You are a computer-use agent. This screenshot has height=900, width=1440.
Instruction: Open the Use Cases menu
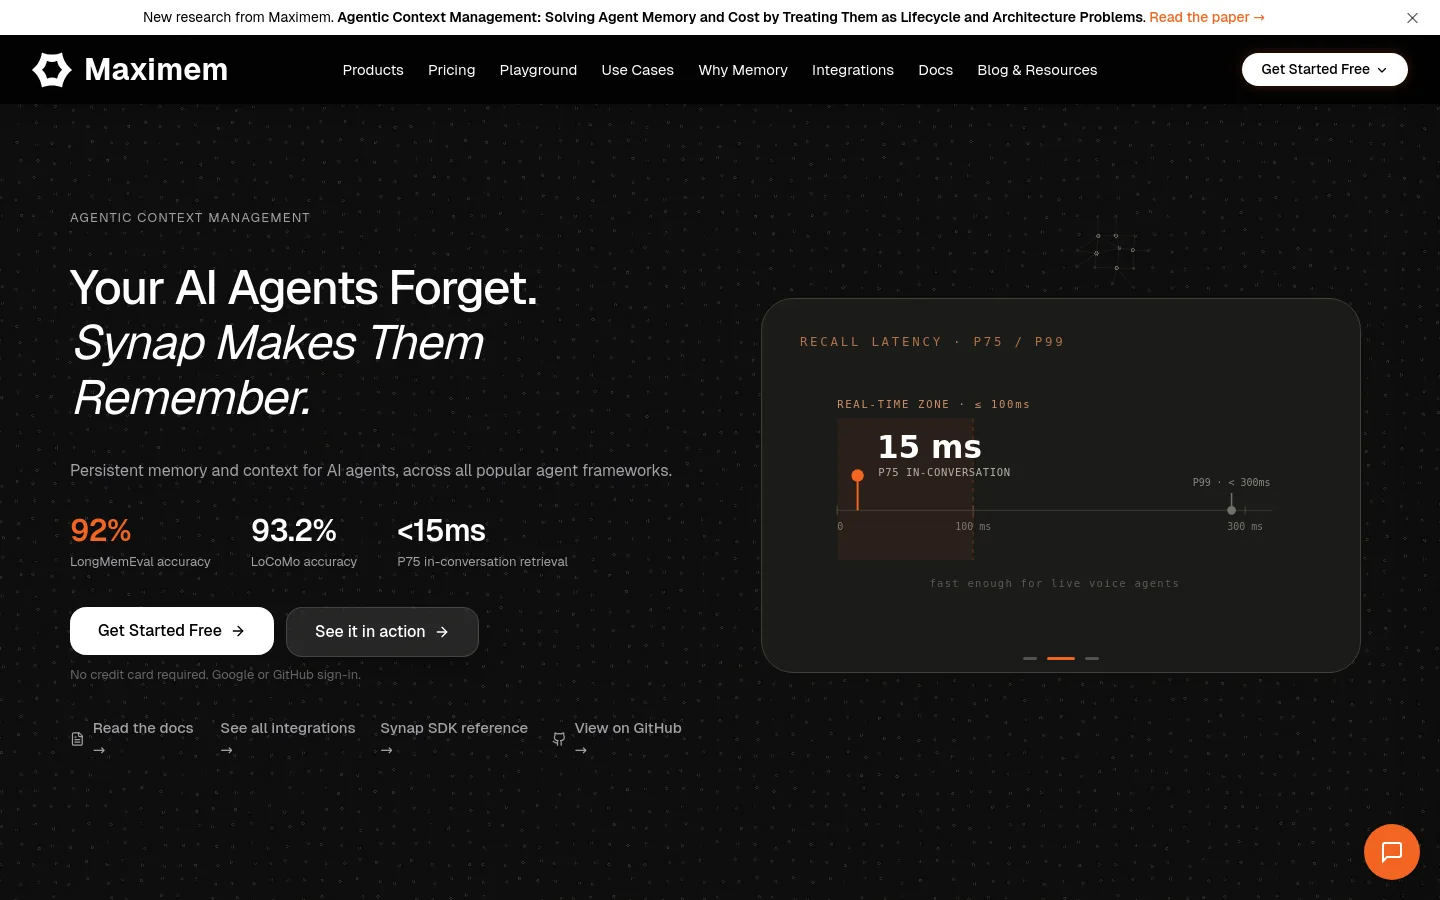pyautogui.click(x=638, y=70)
